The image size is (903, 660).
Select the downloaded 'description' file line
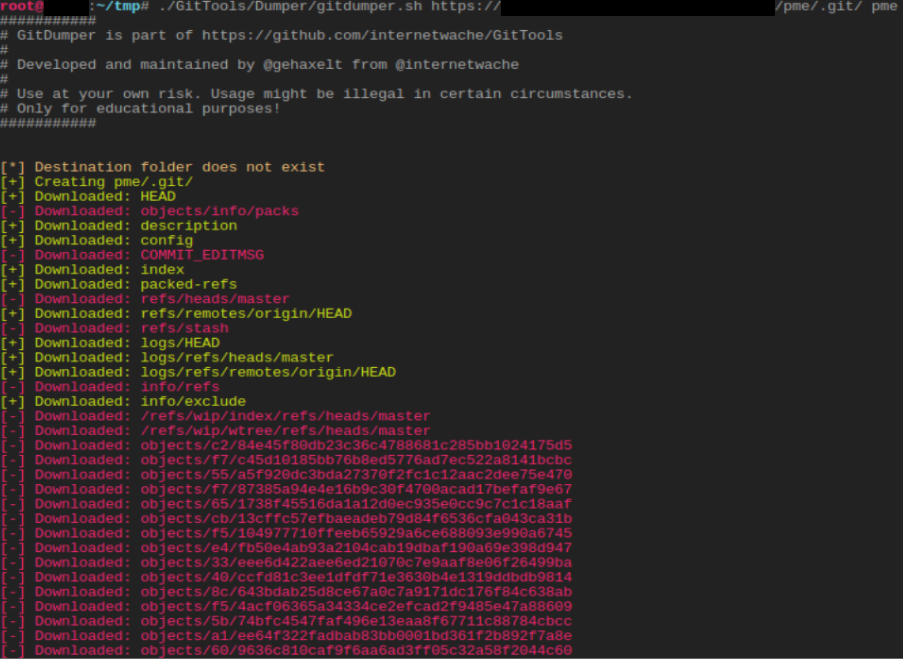coord(189,226)
